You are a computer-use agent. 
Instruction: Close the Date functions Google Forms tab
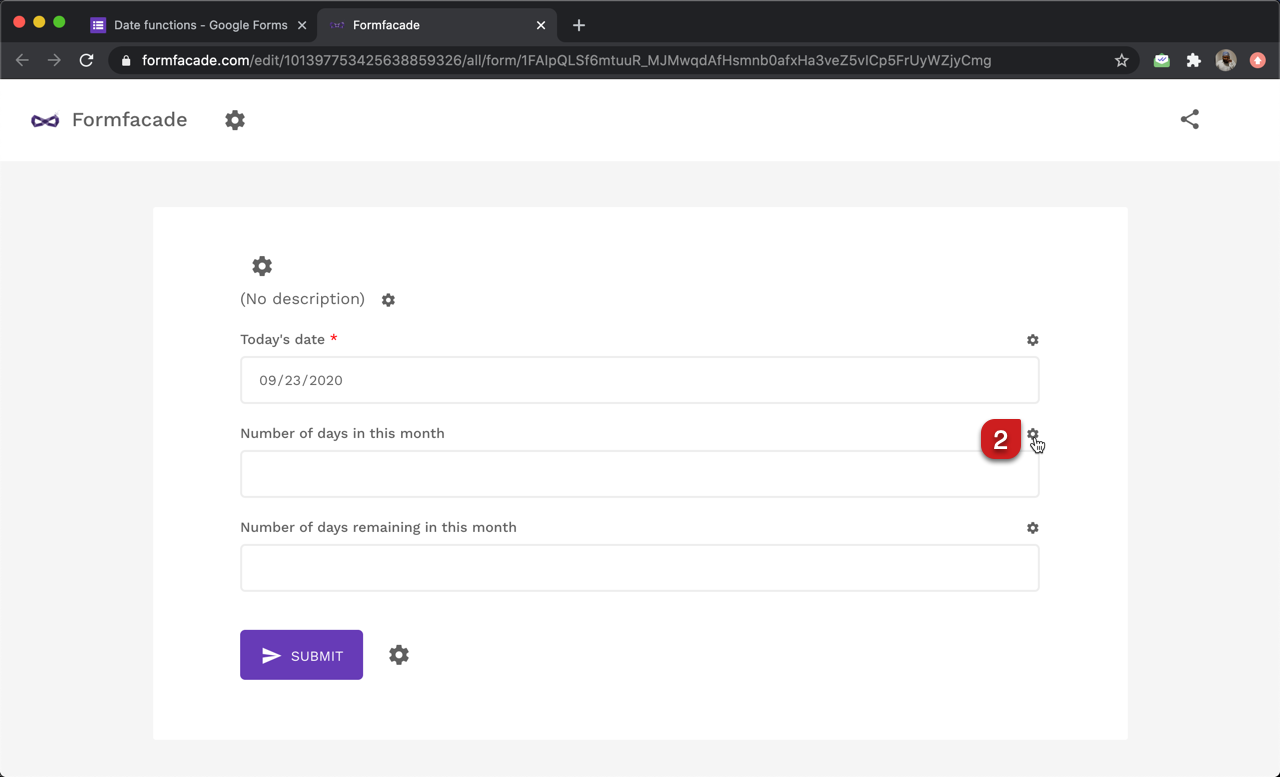pyautogui.click(x=302, y=25)
